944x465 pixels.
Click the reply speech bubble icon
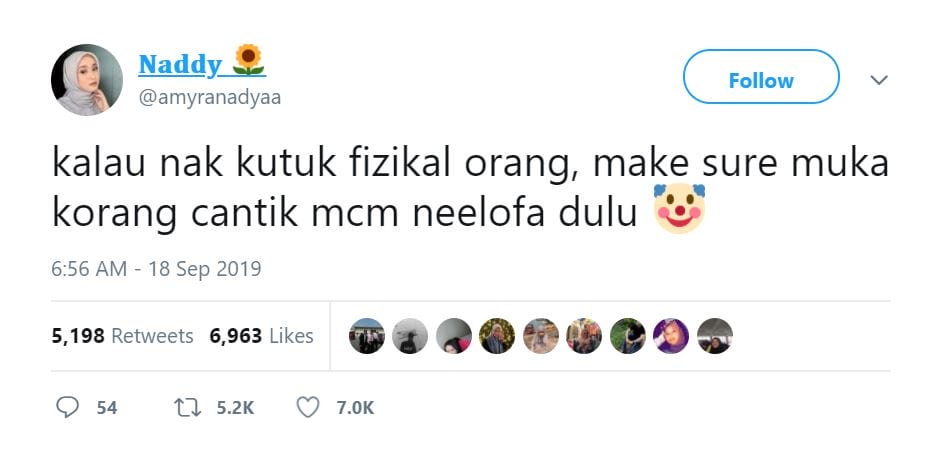coord(68,407)
